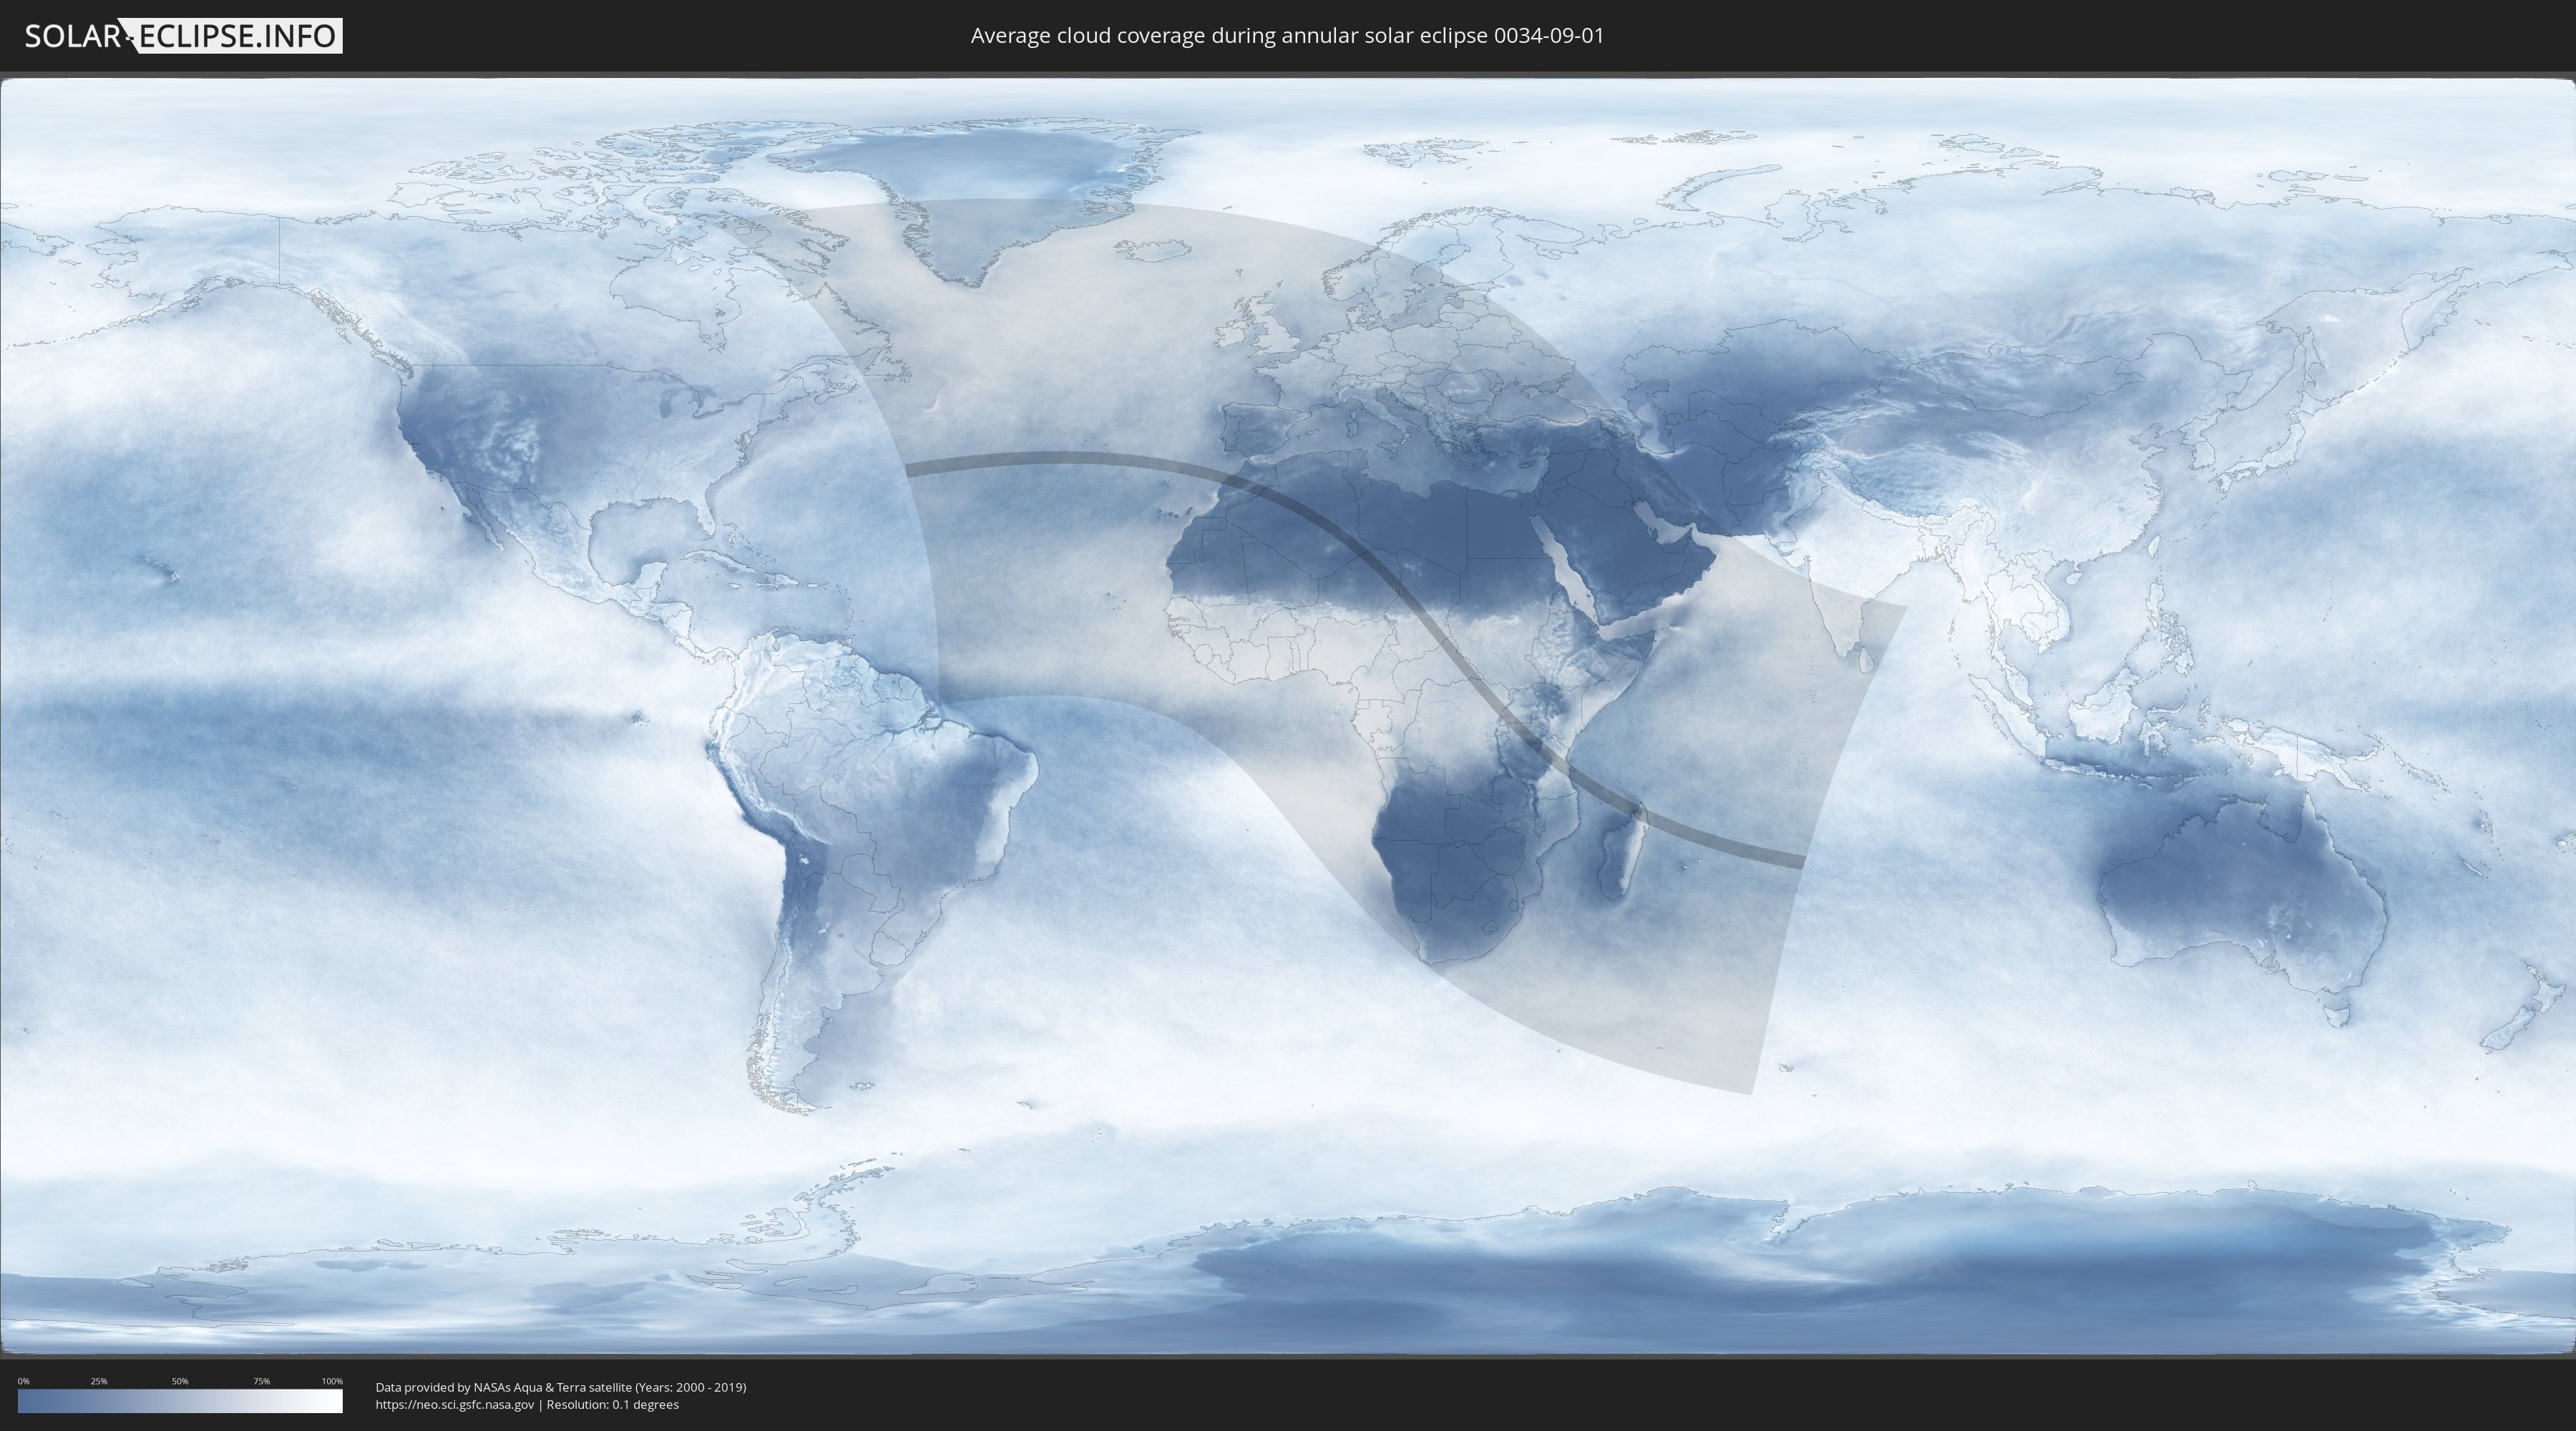Click the 25% legend label

[x=99, y=1381]
